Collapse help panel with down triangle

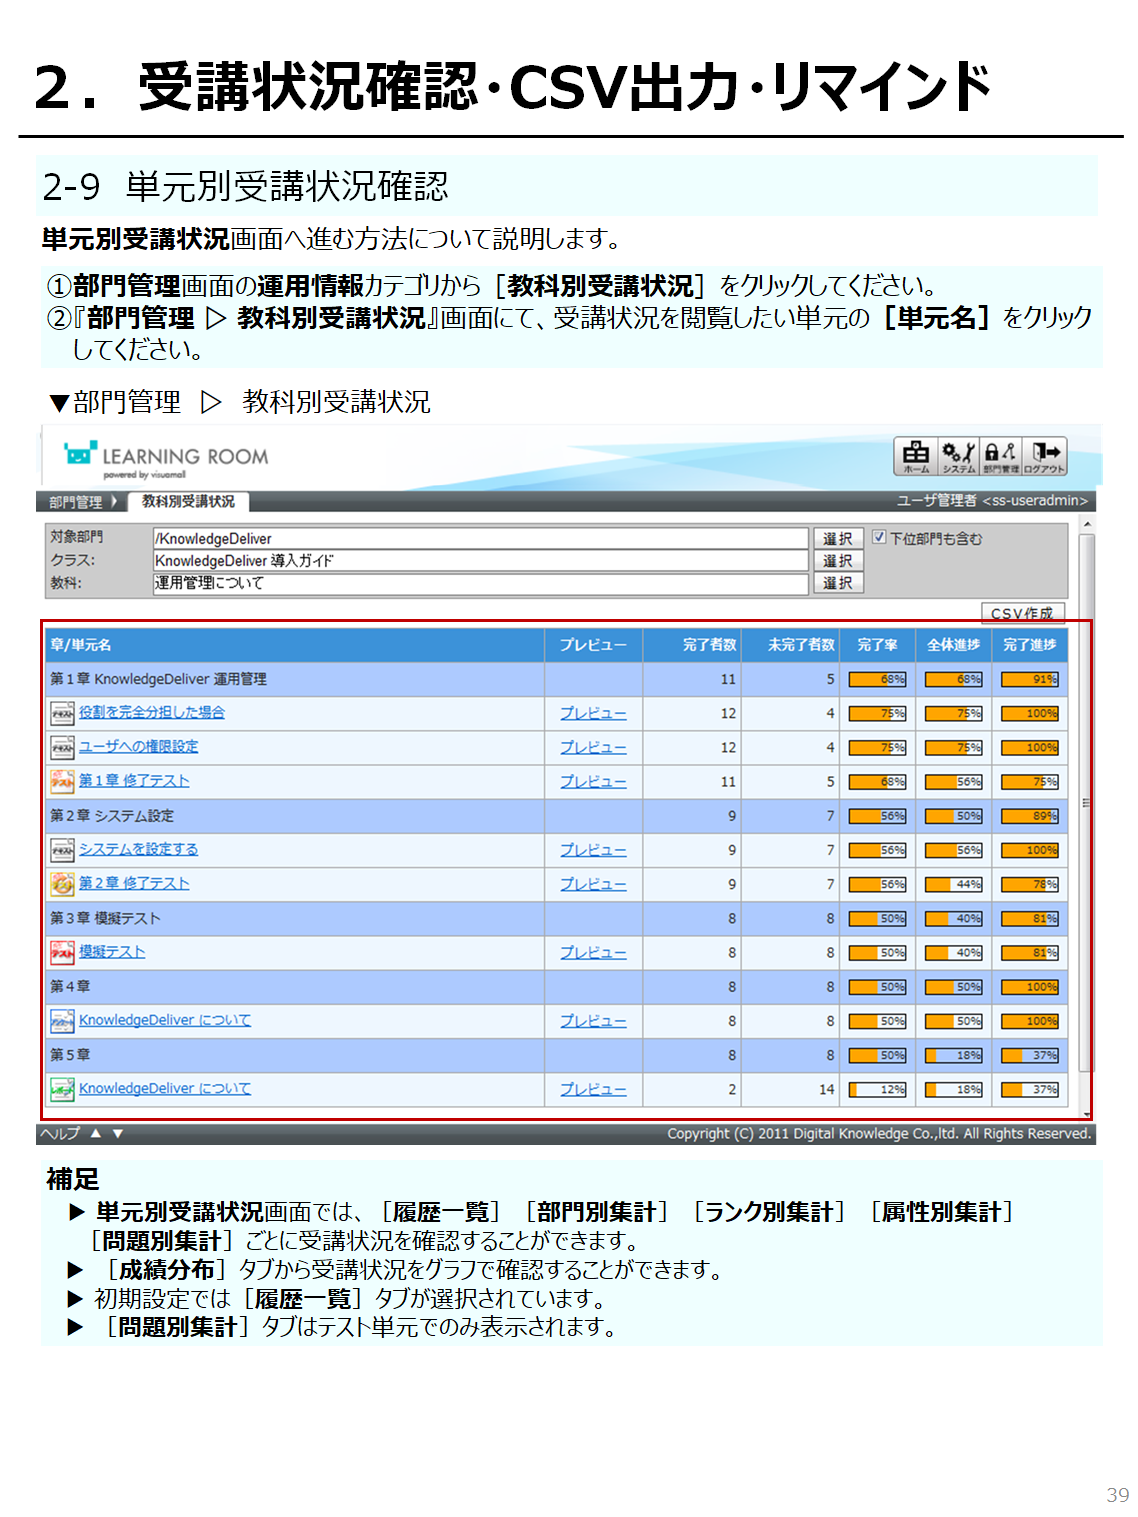(118, 1133)
